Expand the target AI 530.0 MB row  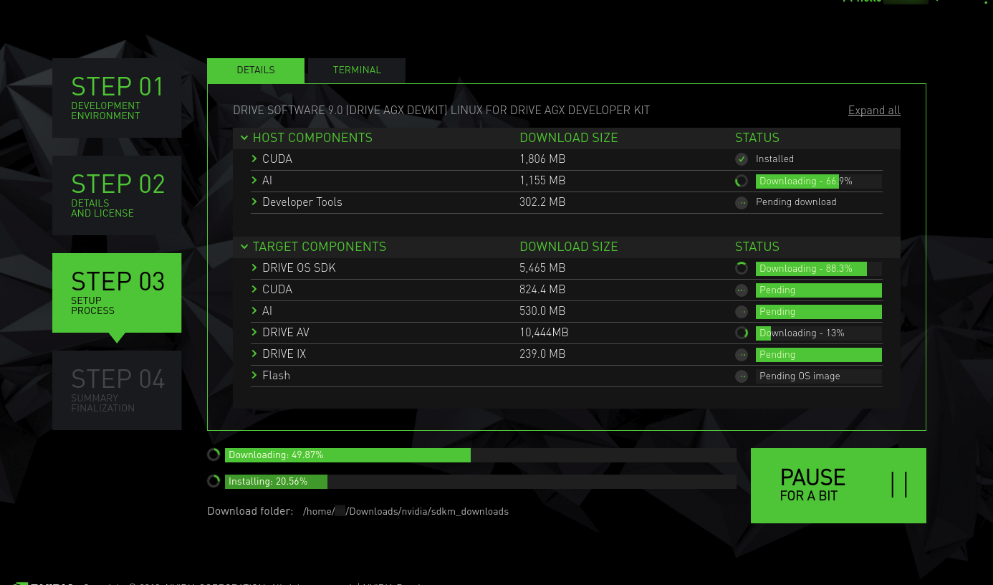(255, 311)
